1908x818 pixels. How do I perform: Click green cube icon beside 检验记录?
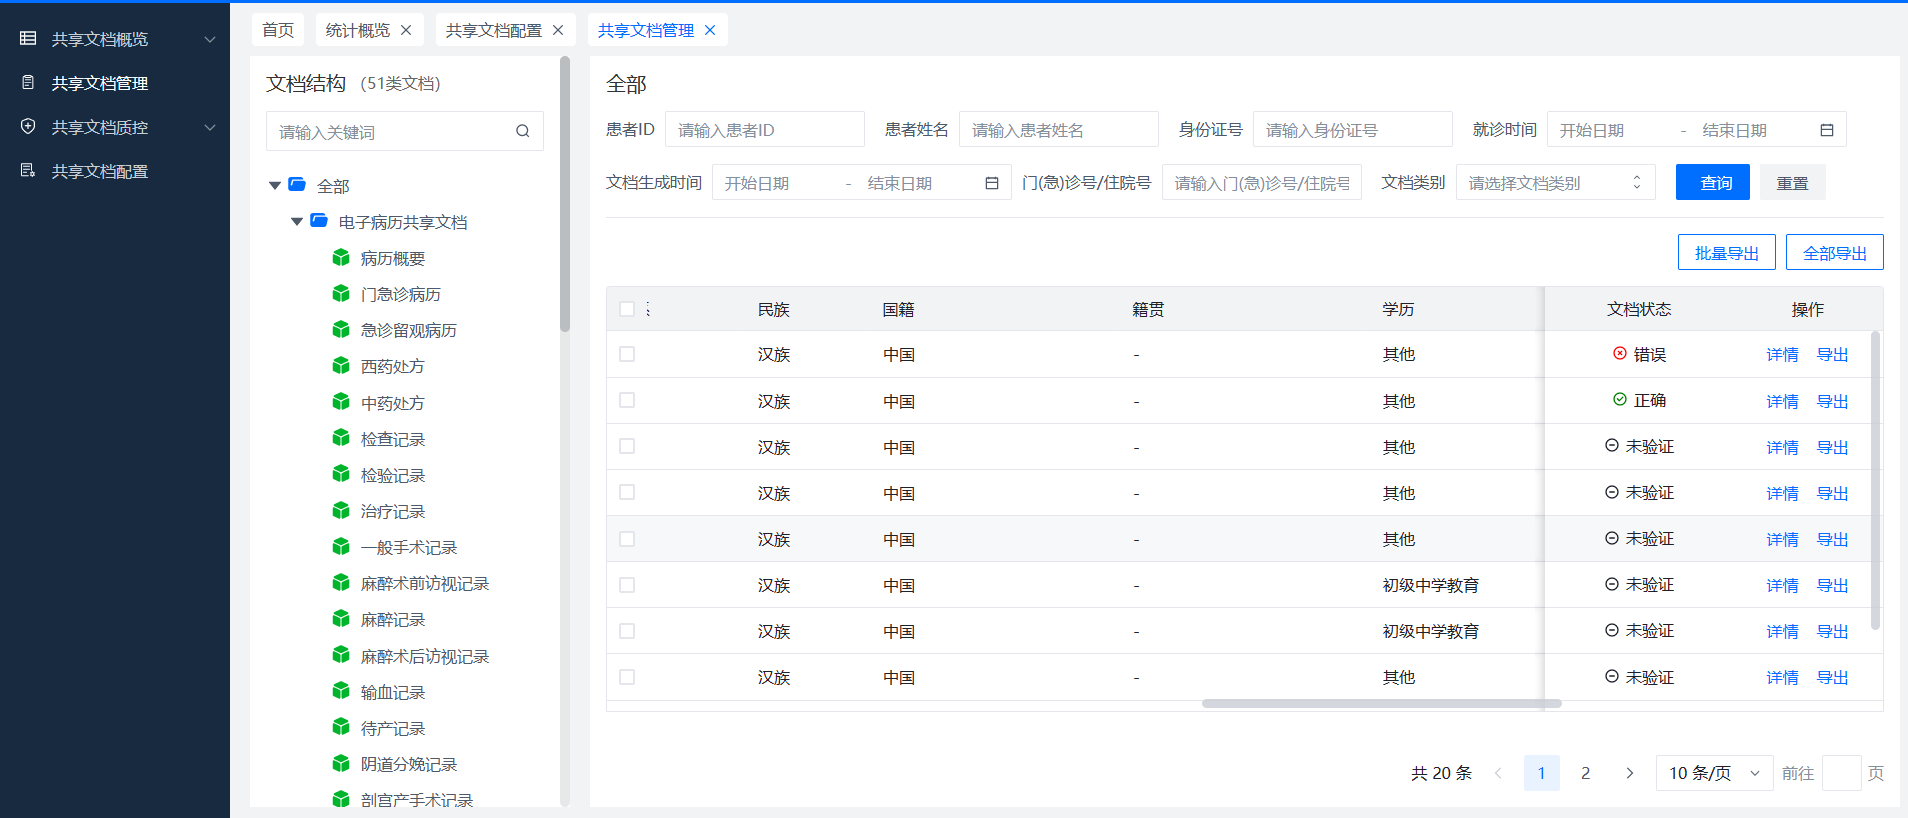(x=341, y=475)
